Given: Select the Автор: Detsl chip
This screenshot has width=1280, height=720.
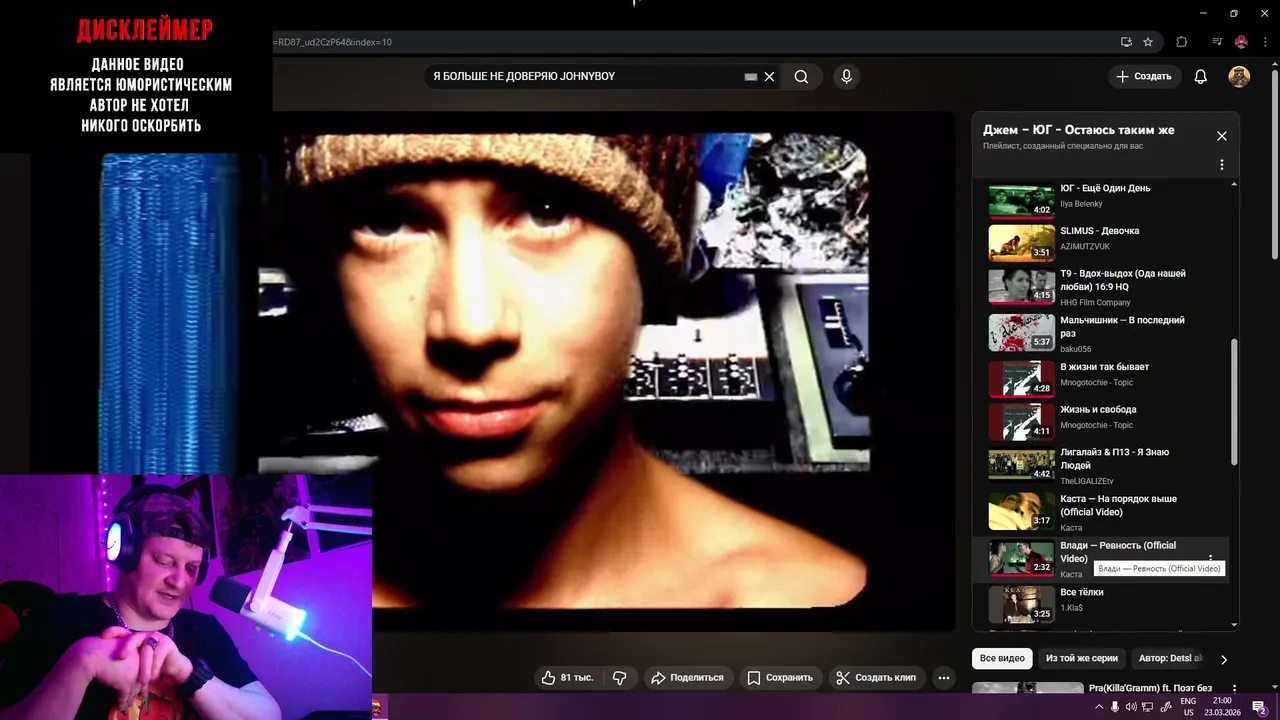Looking at the screenshot, I should point(1170,658).
